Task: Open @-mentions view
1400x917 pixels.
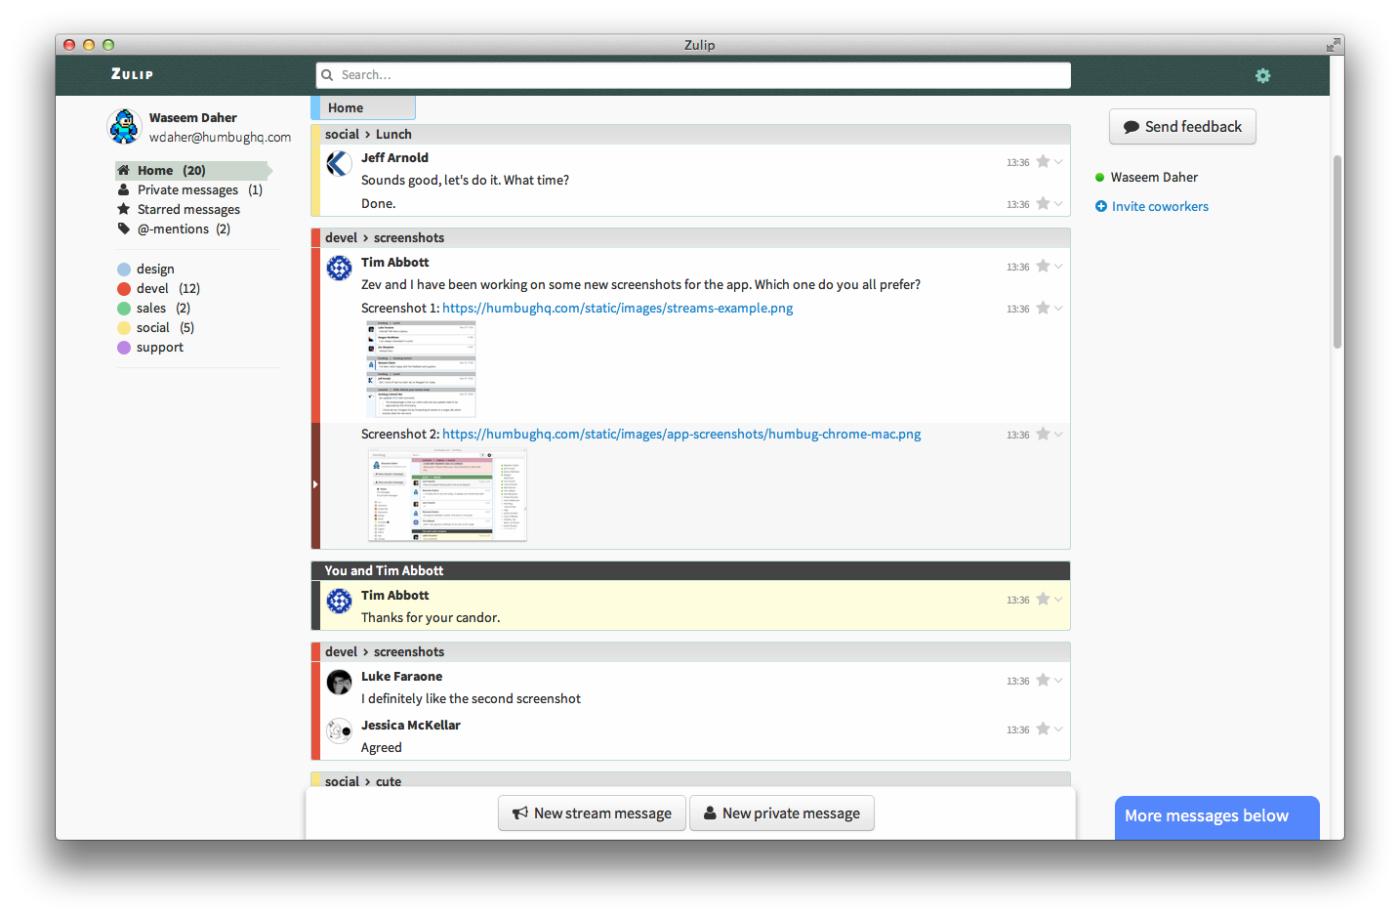Action: [x=175, y=229]
